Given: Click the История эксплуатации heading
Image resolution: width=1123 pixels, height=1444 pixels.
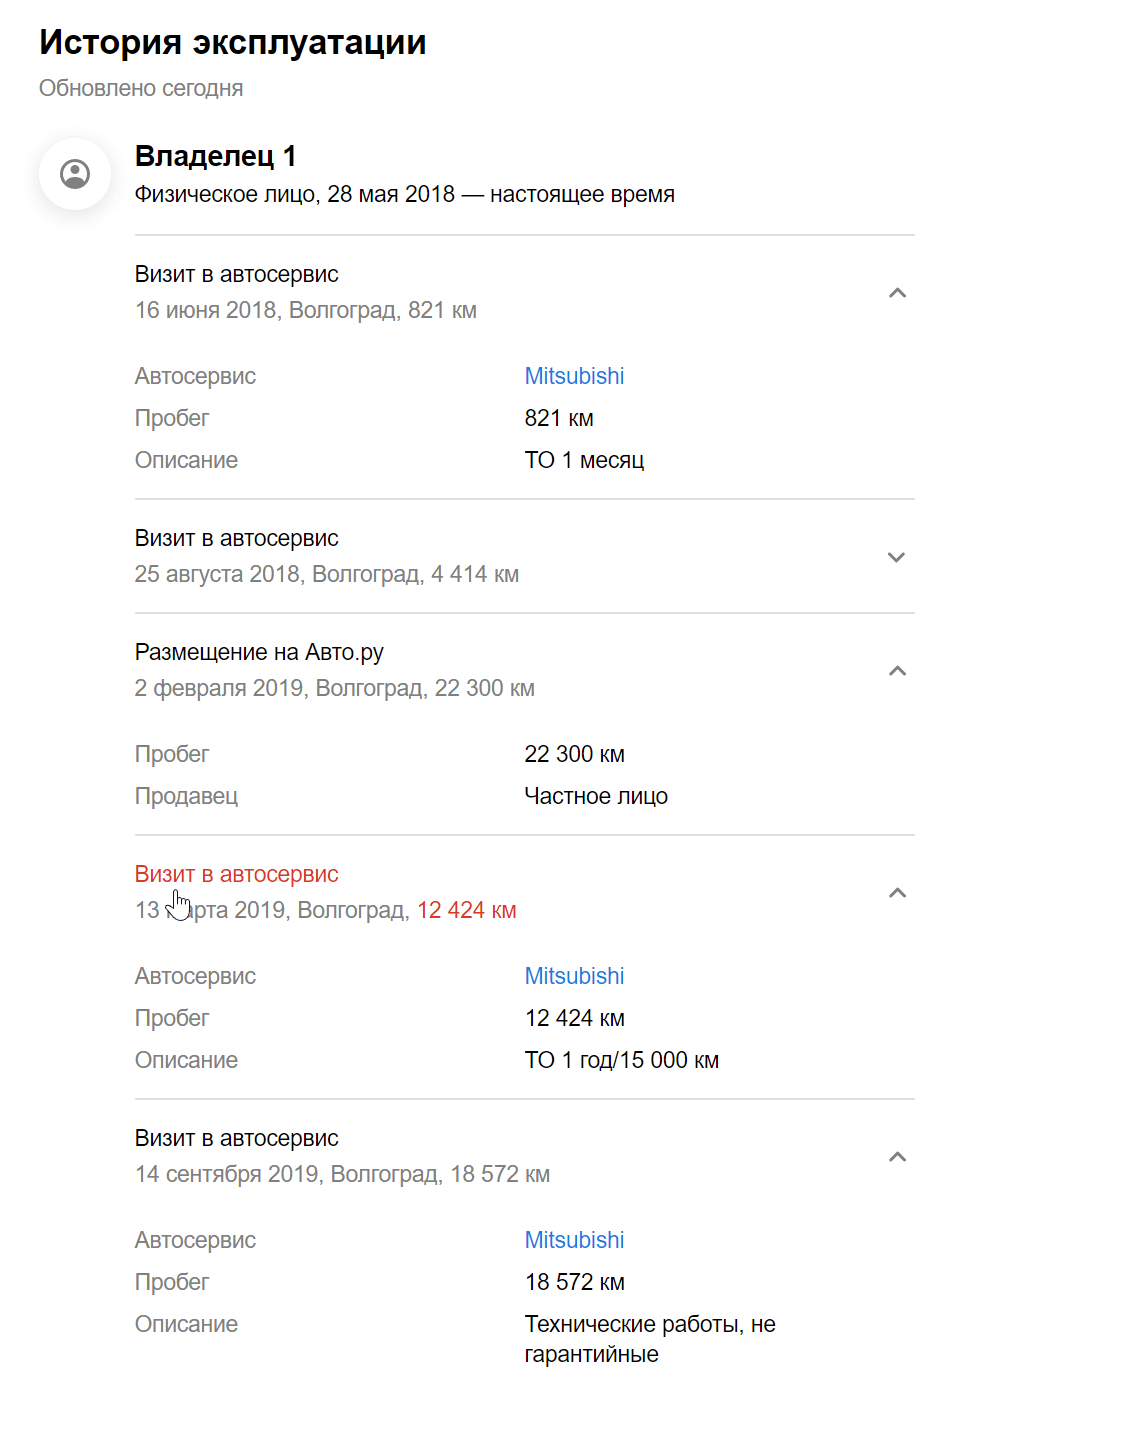Looking at the screenshot, I should point(232,42).
